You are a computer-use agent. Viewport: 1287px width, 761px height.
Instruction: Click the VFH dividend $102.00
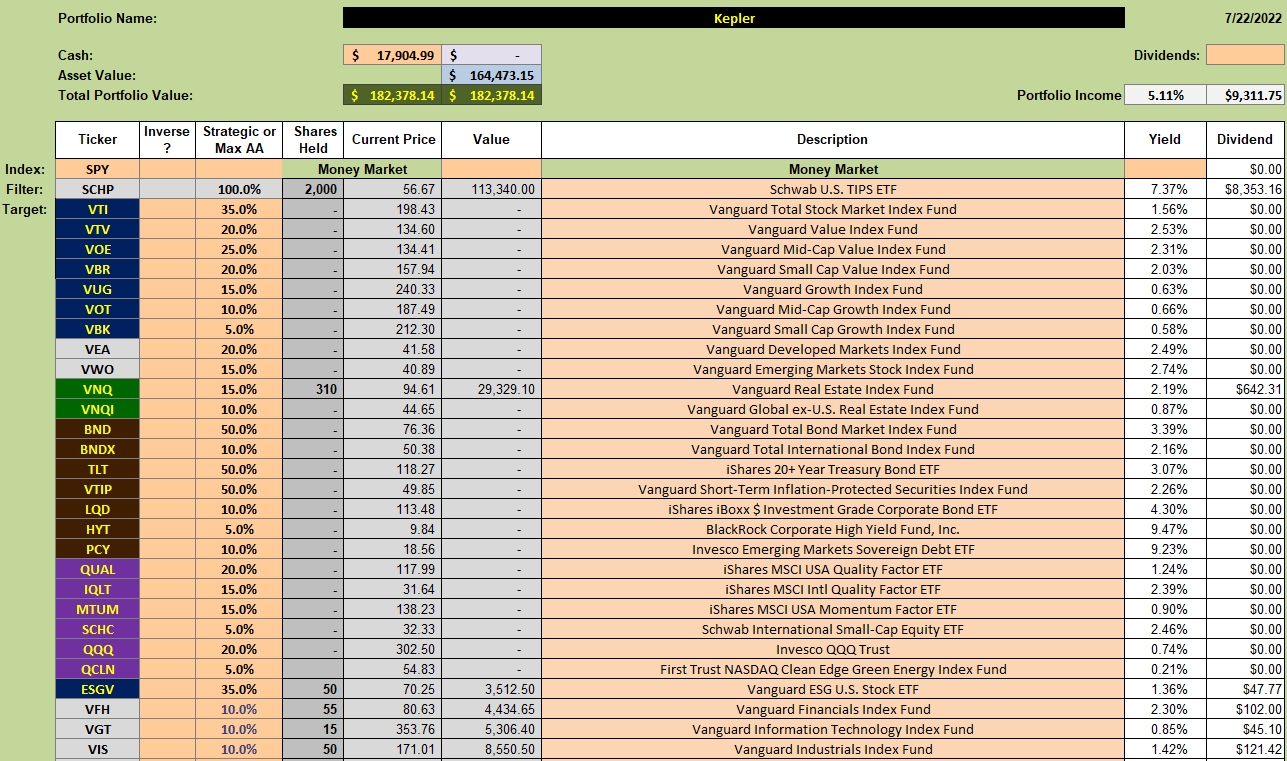pyautogui.click(x=1245, y=709)
